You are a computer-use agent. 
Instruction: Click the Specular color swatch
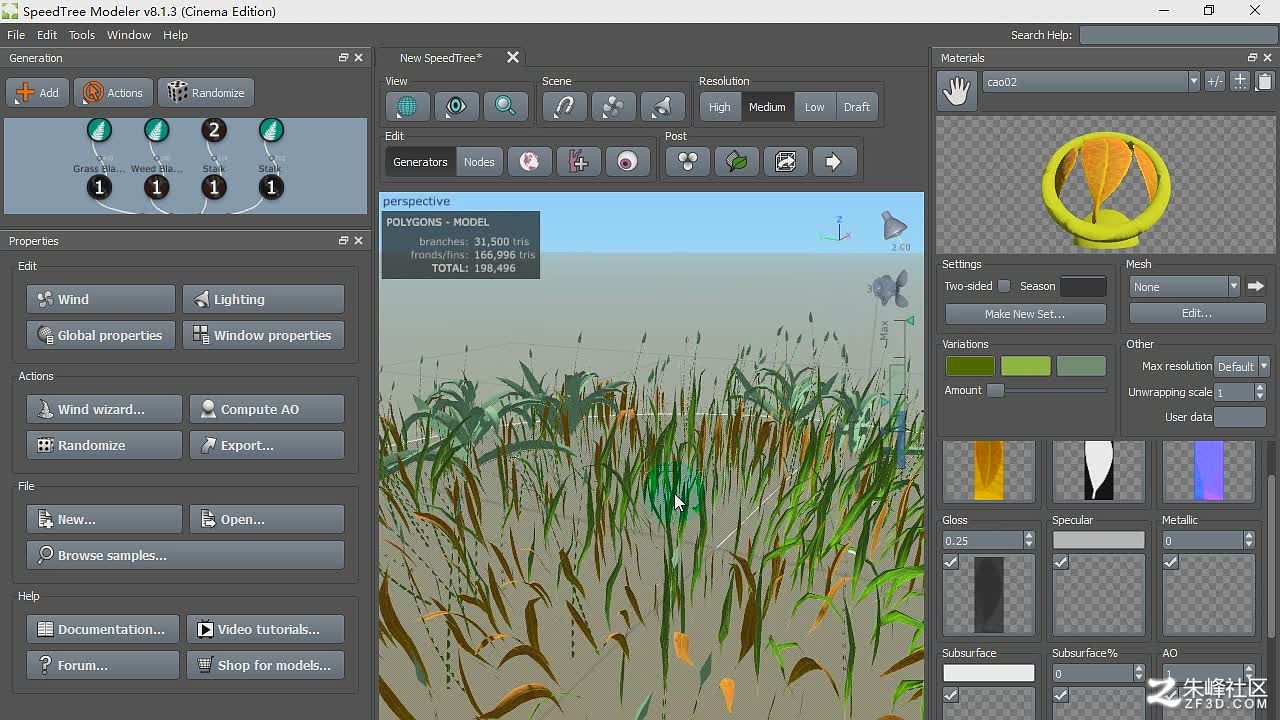tap(1098, 540)
